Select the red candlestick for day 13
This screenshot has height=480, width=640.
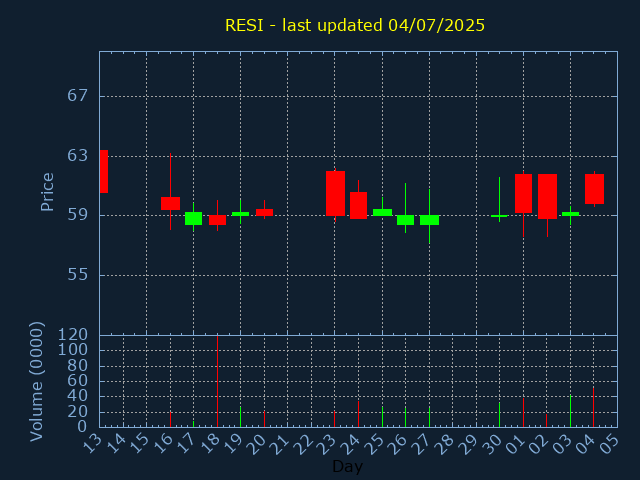point(104,171)
